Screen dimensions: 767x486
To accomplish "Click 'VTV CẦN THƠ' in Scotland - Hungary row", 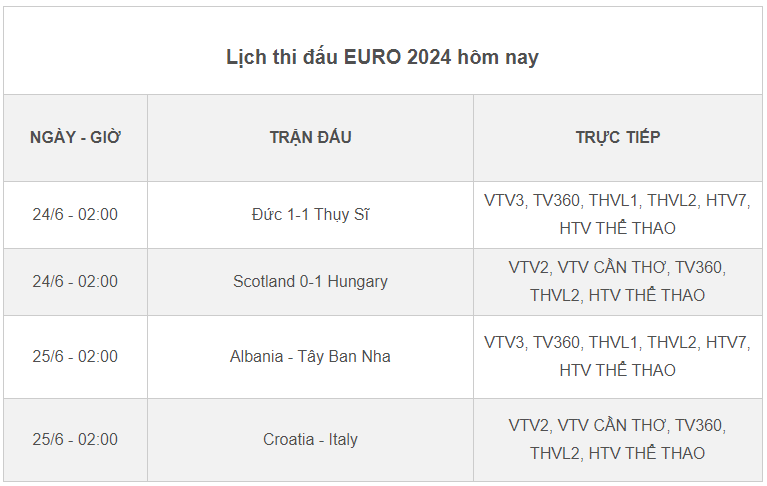I will tap(611, 268).
